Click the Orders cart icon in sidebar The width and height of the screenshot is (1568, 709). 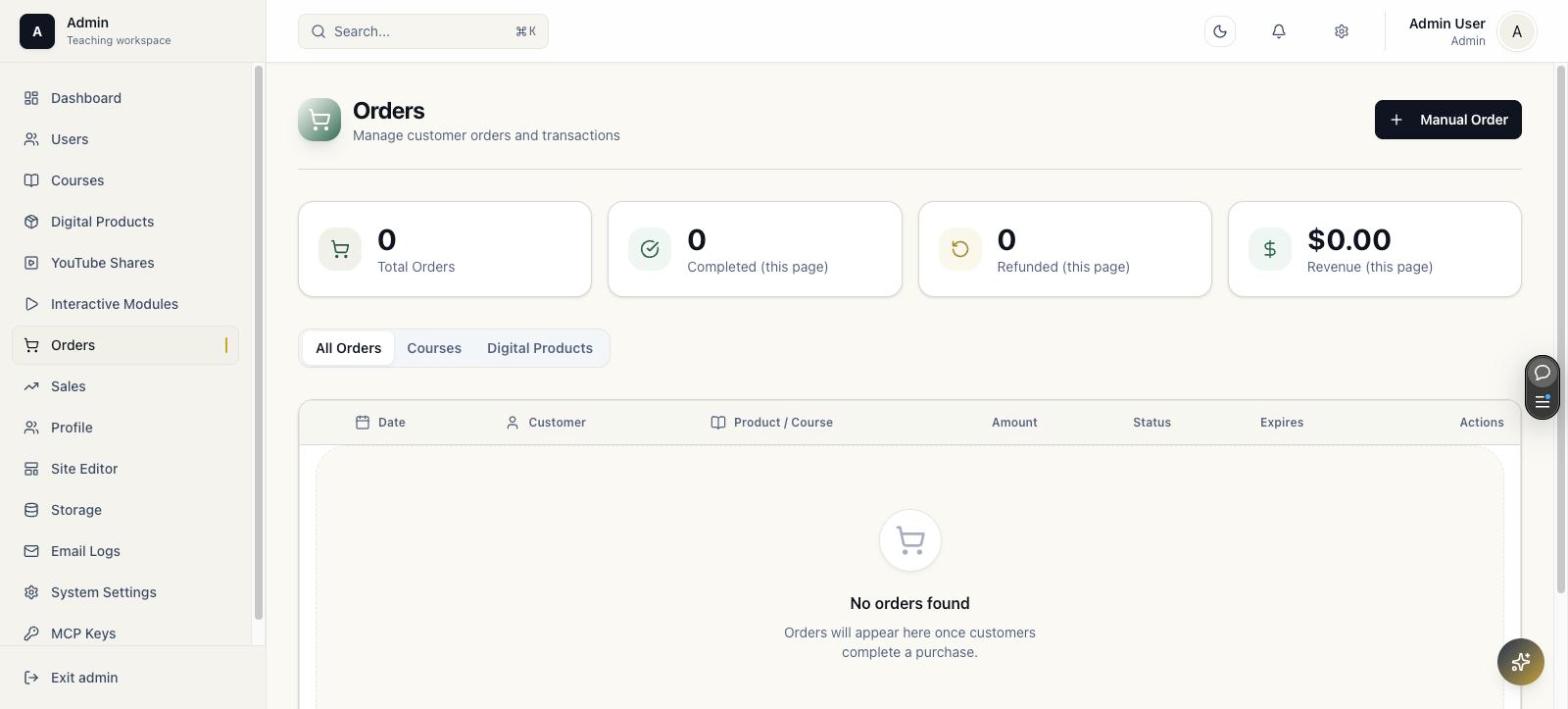pos(31,345)
